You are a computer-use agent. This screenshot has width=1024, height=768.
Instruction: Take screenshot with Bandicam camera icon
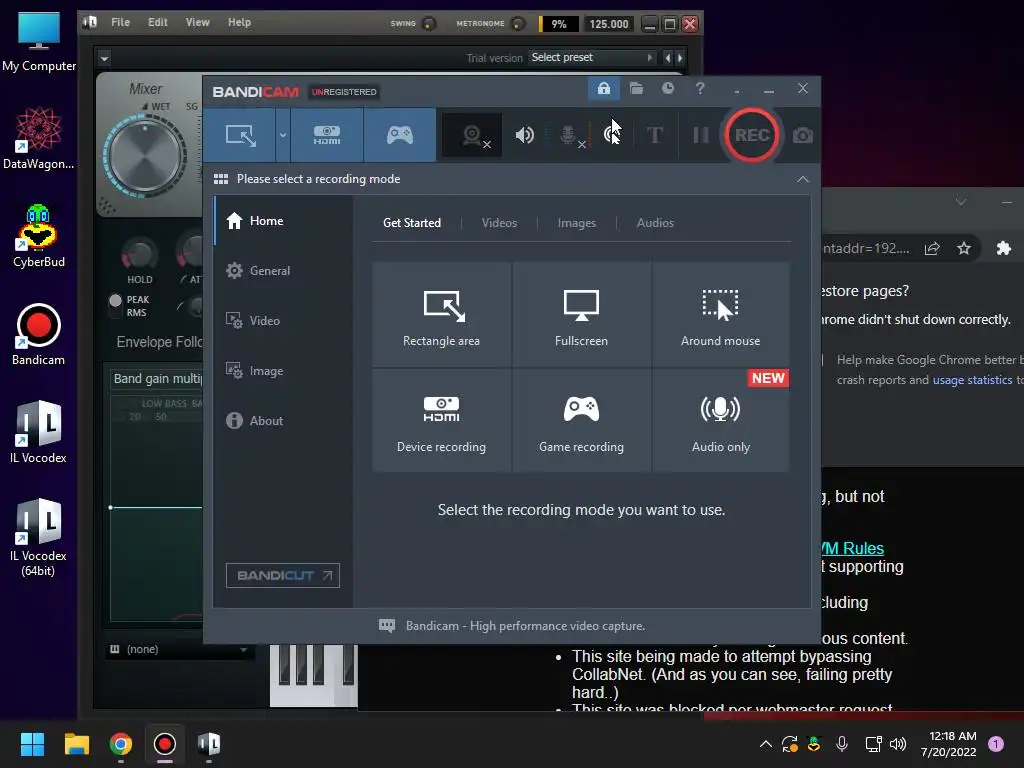[803, 135]
